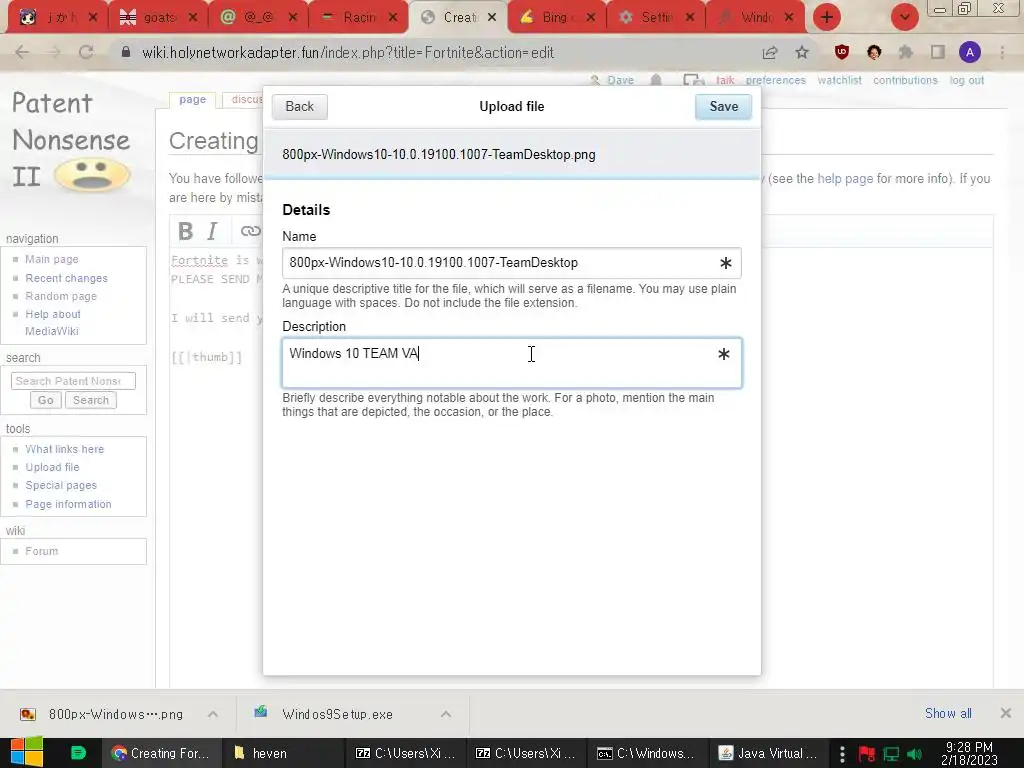Open Special pages link
The width and height of the screenshot is (1024, 768).
click(x=61, y=485)
